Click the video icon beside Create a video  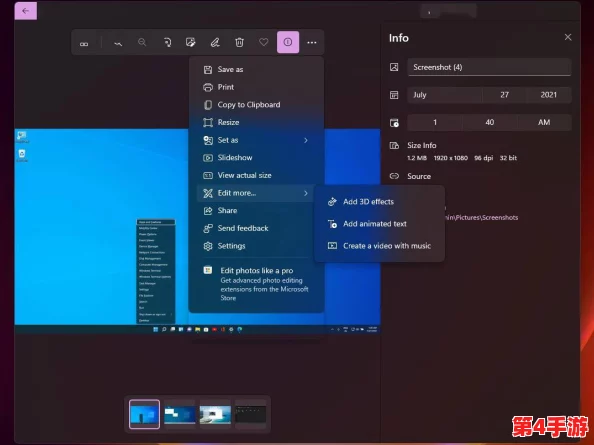332,246
